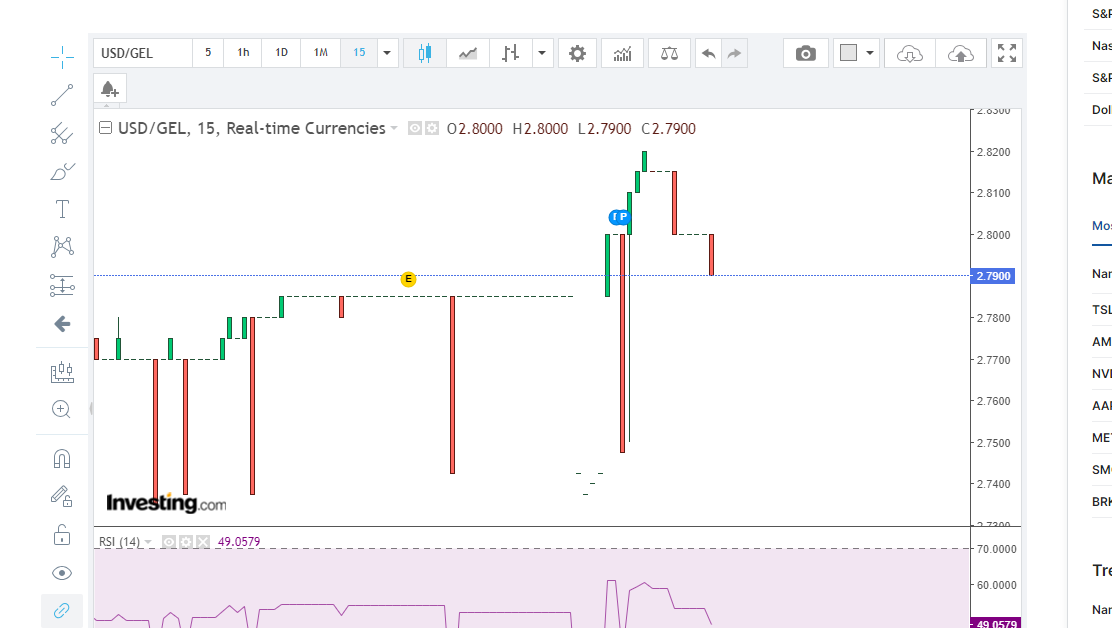Toggle lock all drawing tools padlock

click(62, 534)
